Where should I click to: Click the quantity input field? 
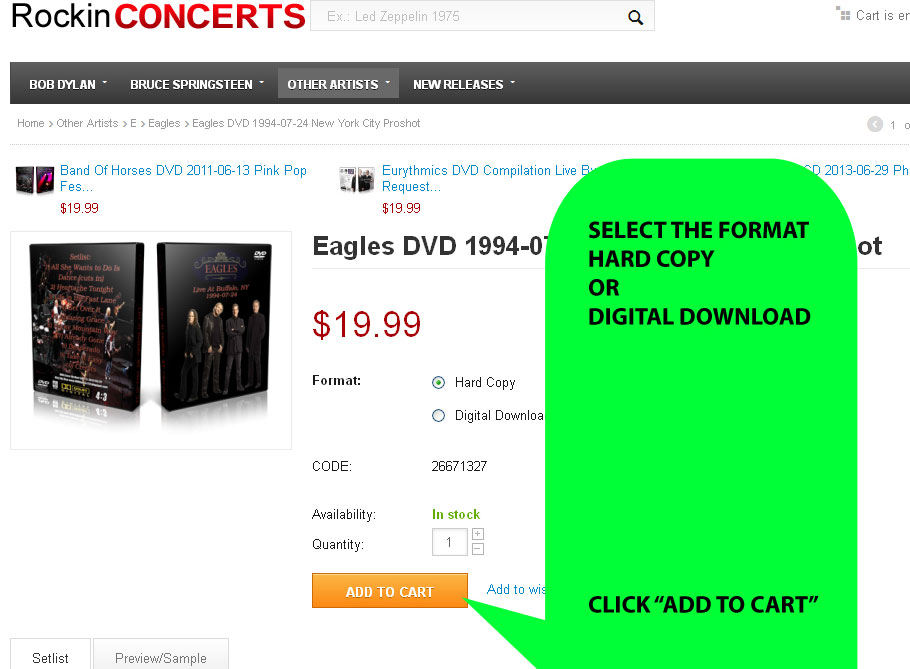[449, 542]
